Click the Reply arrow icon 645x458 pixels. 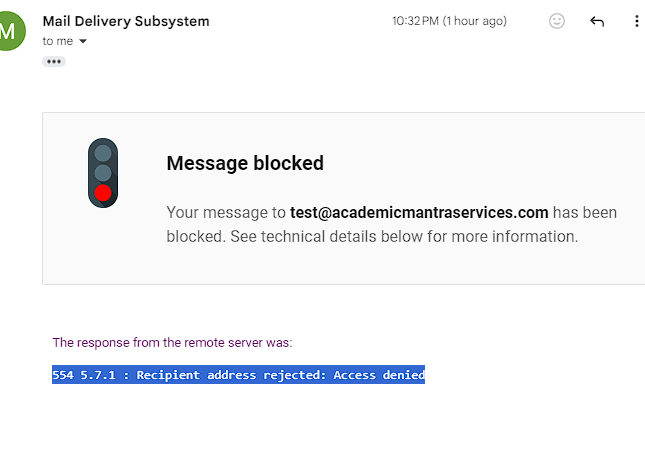coord(597,21)
